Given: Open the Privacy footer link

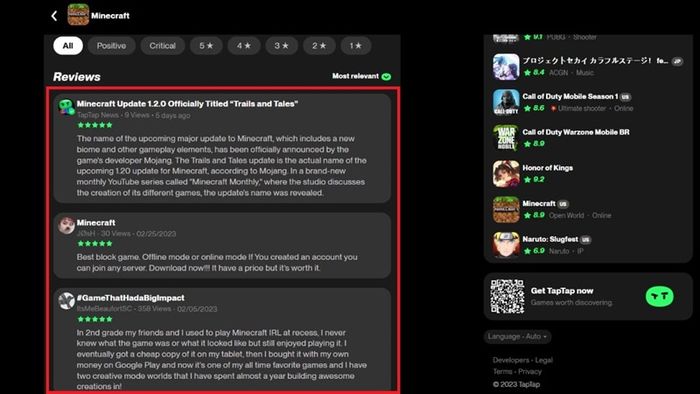Looking at the screenshot, I should [x=530, y=371].
